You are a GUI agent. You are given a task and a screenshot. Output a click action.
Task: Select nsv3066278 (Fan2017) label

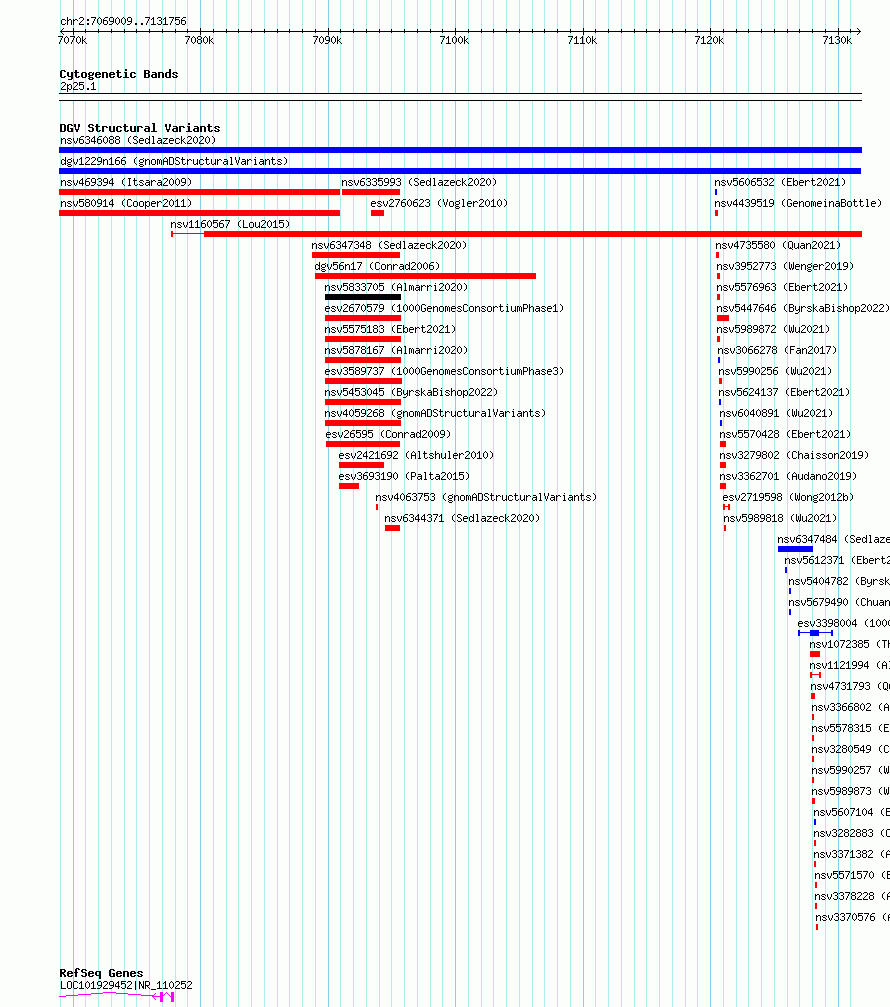(778, 351)
